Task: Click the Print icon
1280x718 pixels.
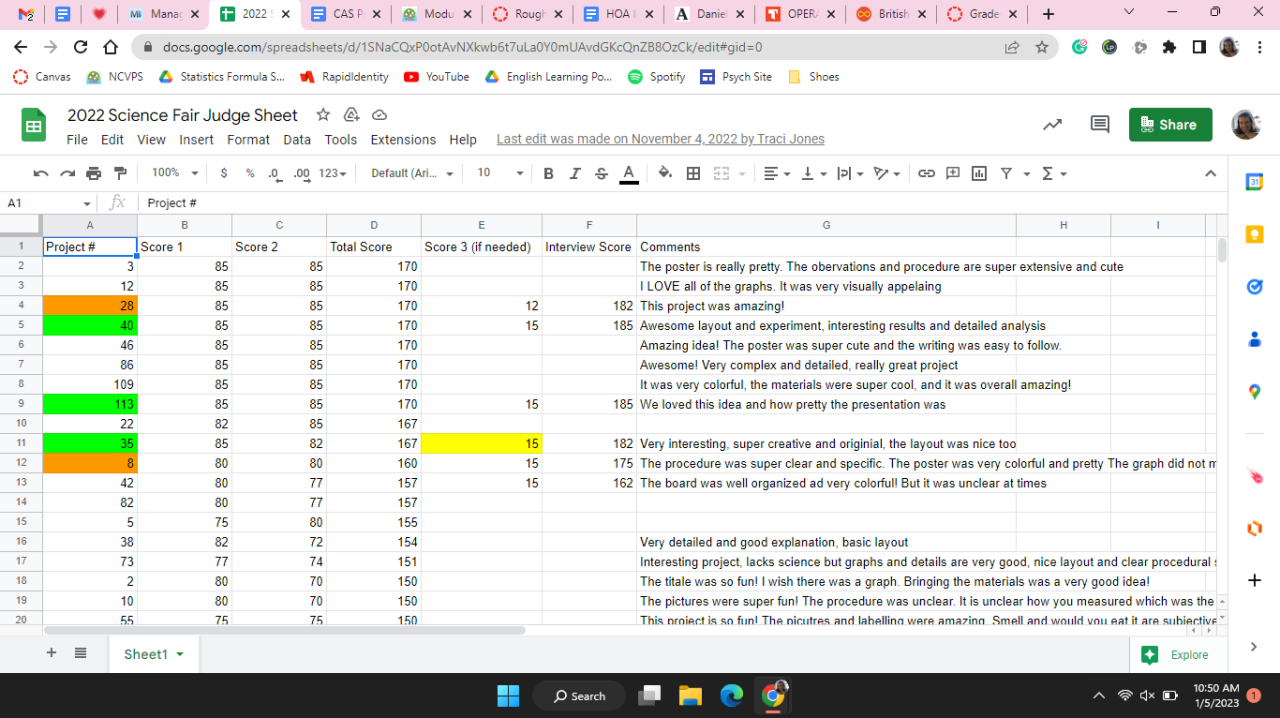Action: tap(94, 173)
